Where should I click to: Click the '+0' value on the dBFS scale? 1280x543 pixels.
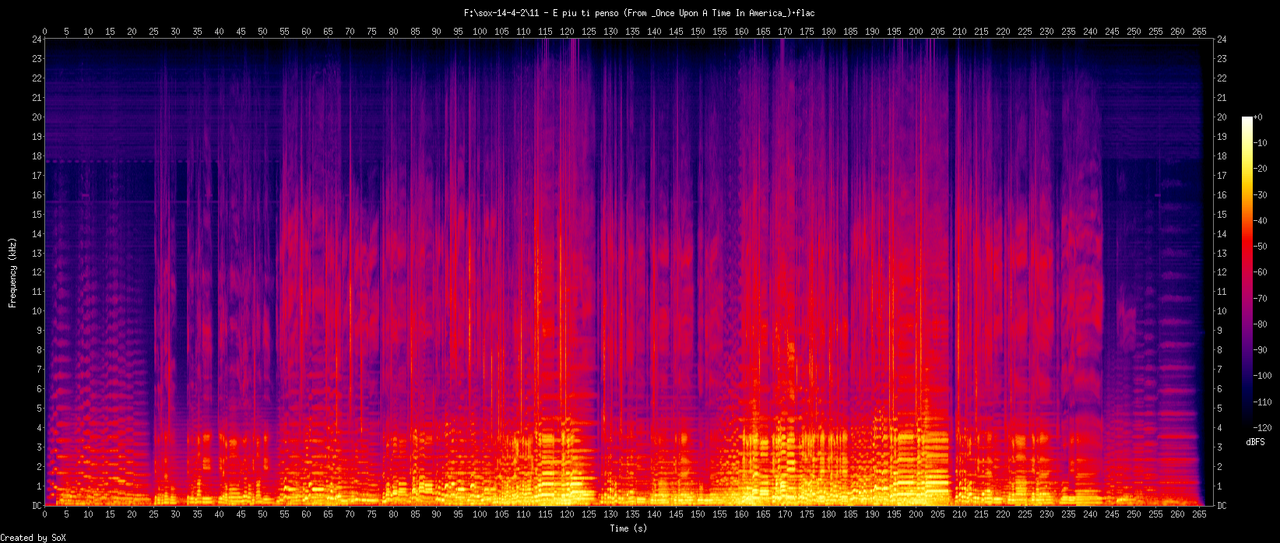click(x=1259, y=117)
